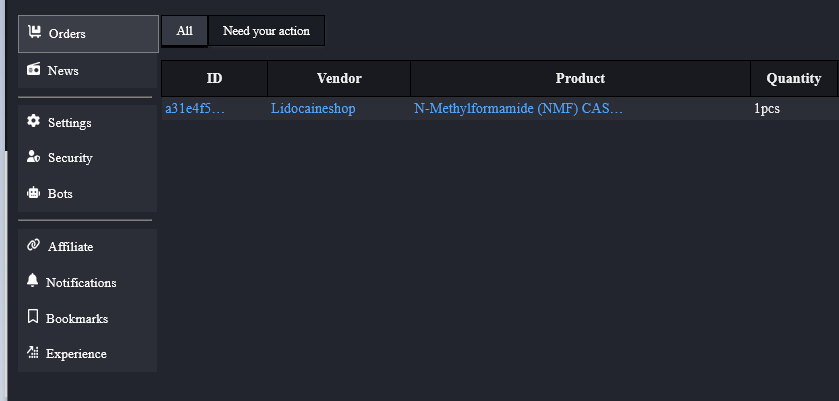839x401 pixels.
Task: Click the 1pcs quantity cell
Action: tap(767, 108)
